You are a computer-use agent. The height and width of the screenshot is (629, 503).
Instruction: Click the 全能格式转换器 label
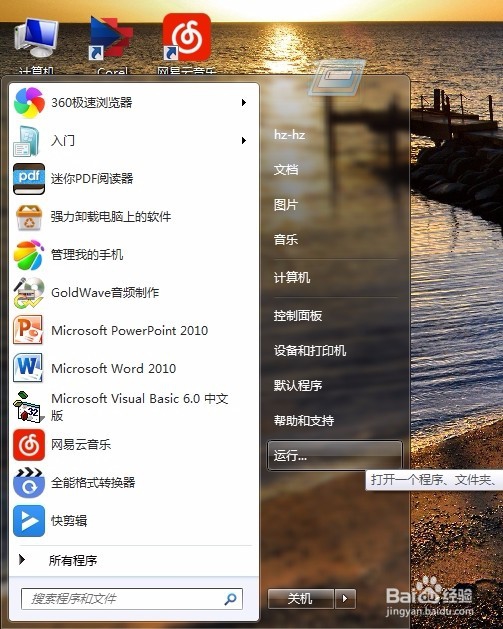click(x=93, y=483)
